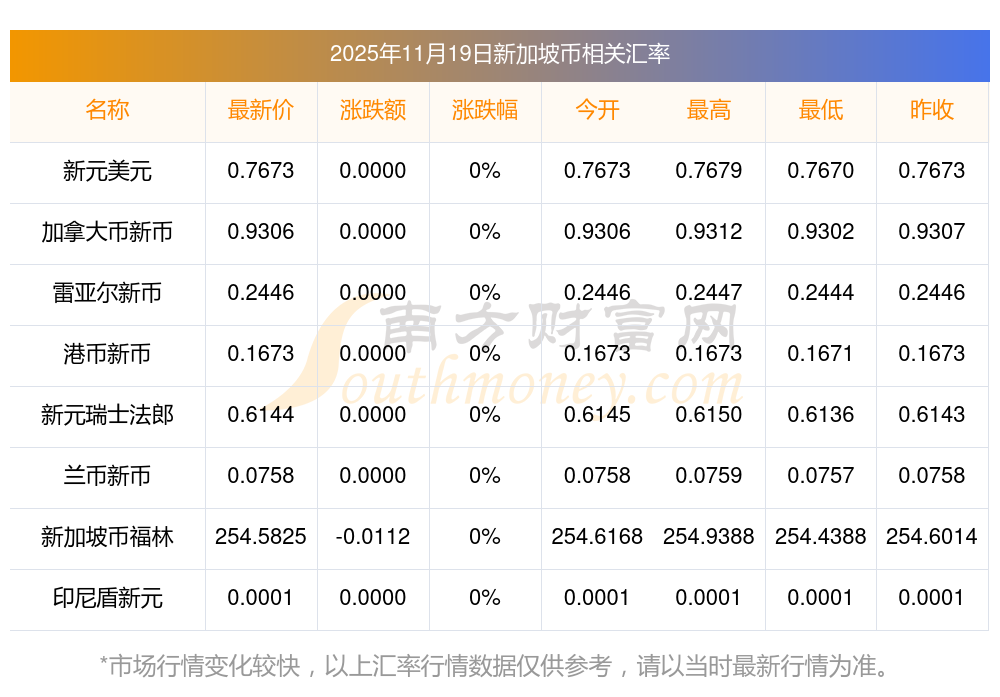This screenshot has height=697, width=1000.
Task: Select the 兰币新币 row name
Action: [x=107, y=476]
